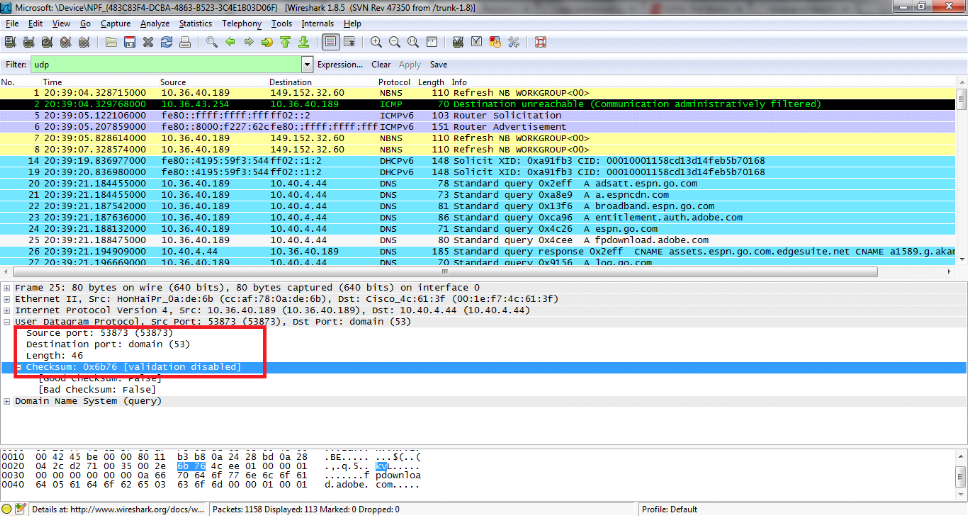Click 'Profile: Default' in status bar
Viewport: 968px width, 516px height.
[x=669, y=509]
